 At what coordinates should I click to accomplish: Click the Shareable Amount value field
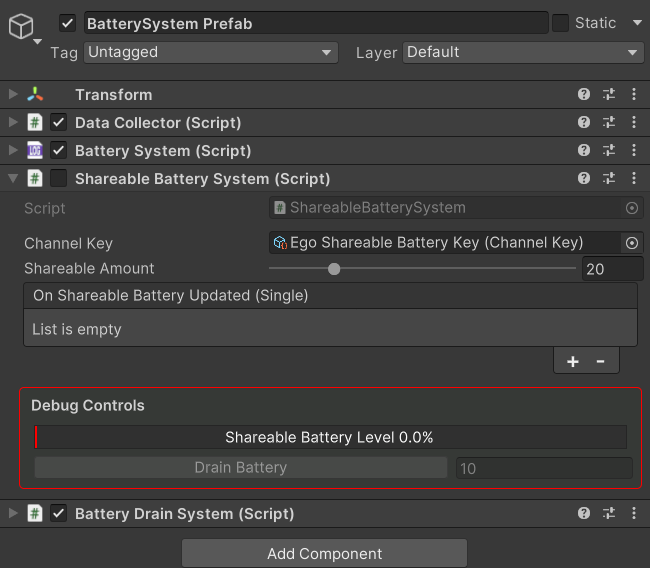click(x=613, y=269)
